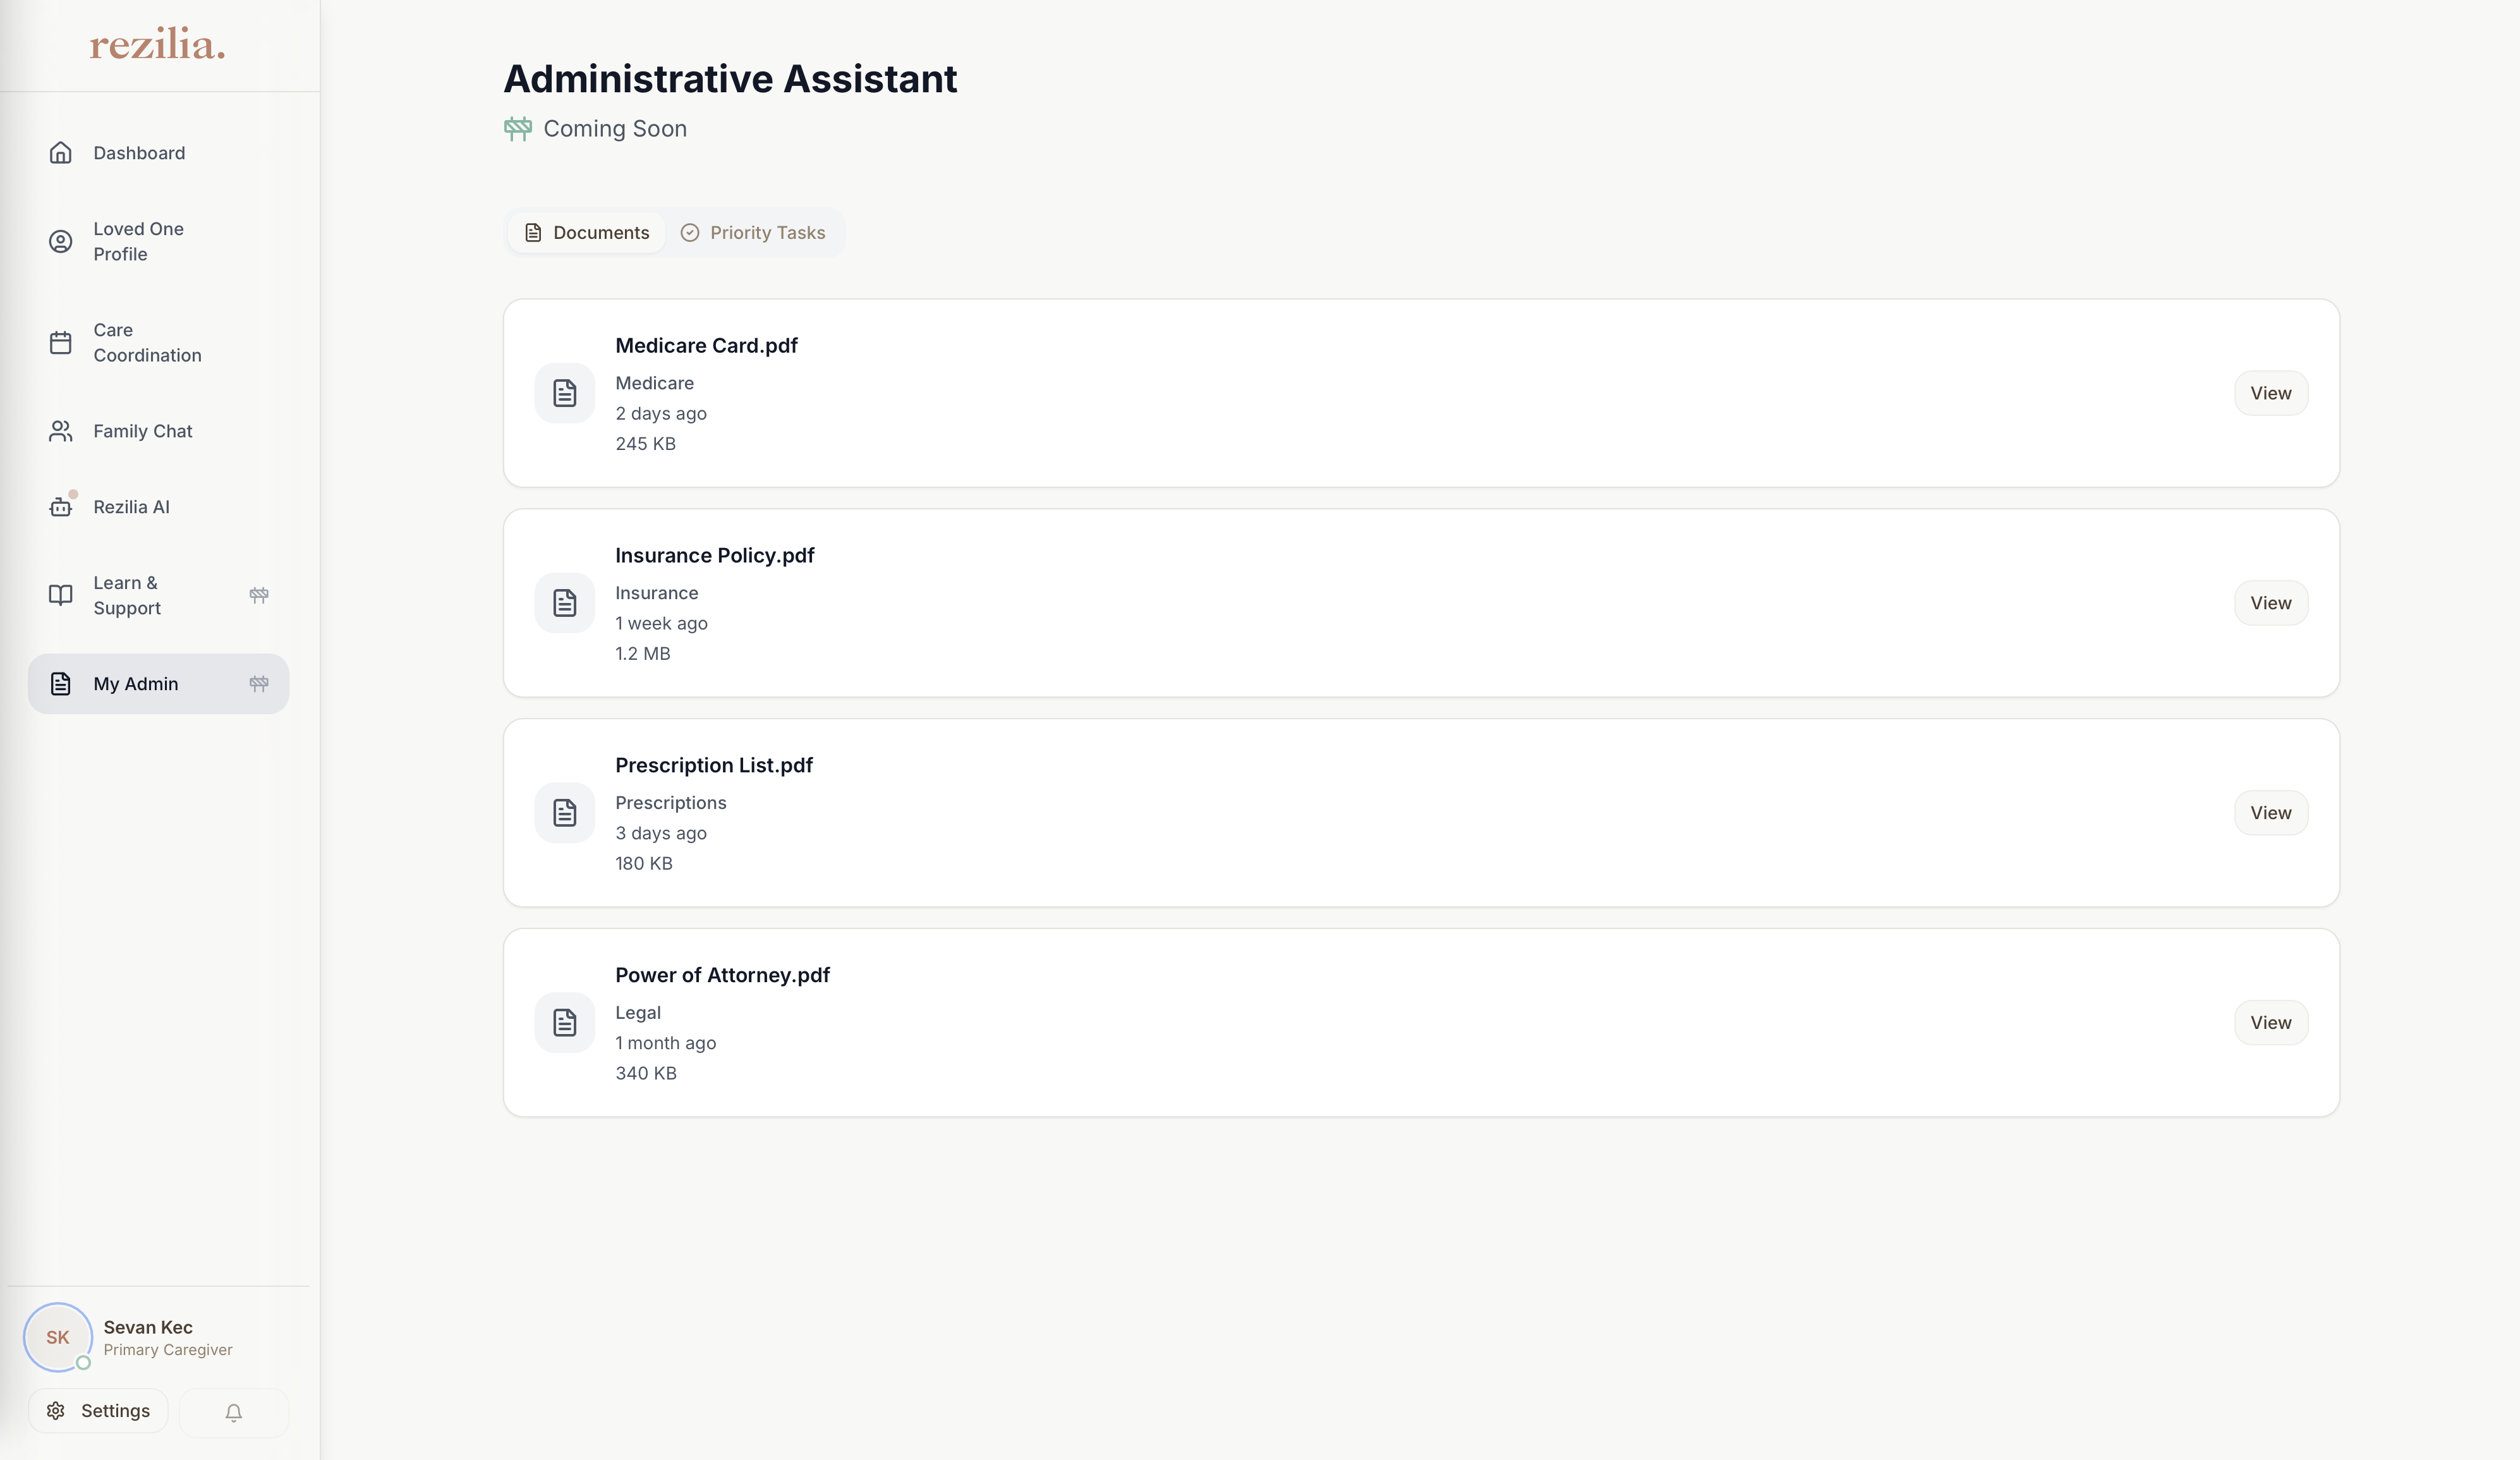Select the Documents tab
Screen dimensions: 2520x1460
tap(587, 233)
